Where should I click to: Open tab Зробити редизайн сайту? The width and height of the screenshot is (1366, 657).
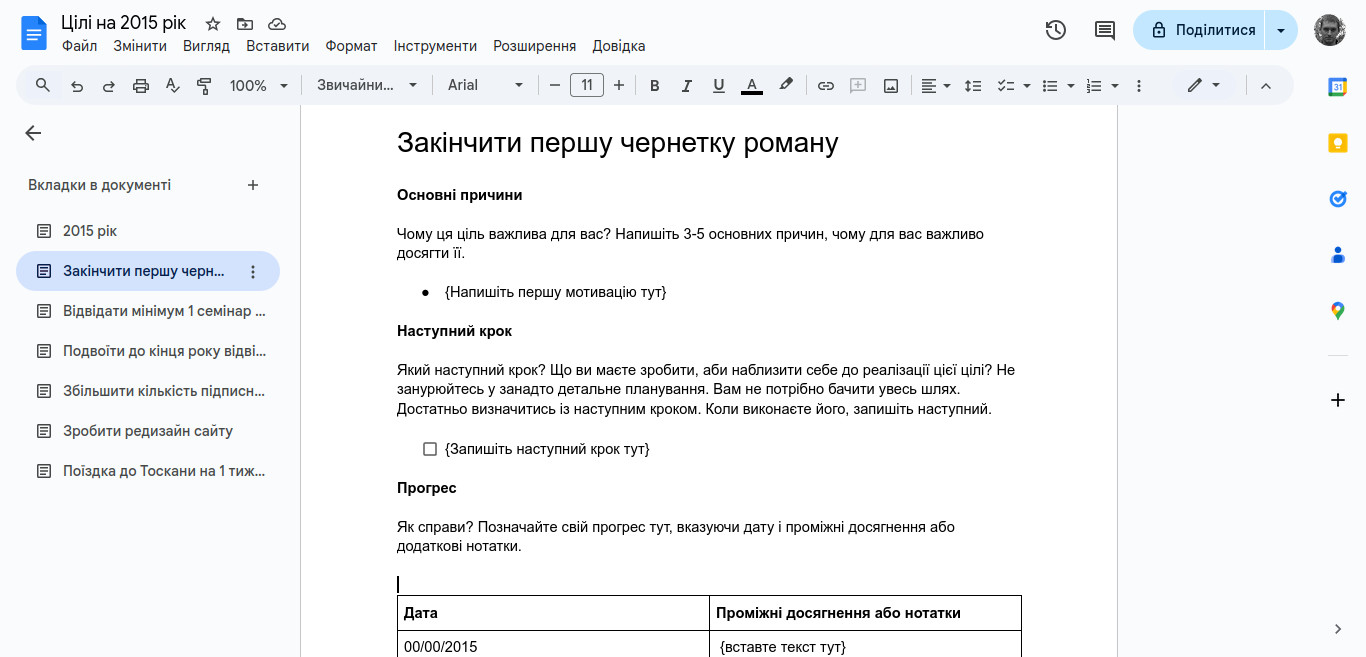148,431
